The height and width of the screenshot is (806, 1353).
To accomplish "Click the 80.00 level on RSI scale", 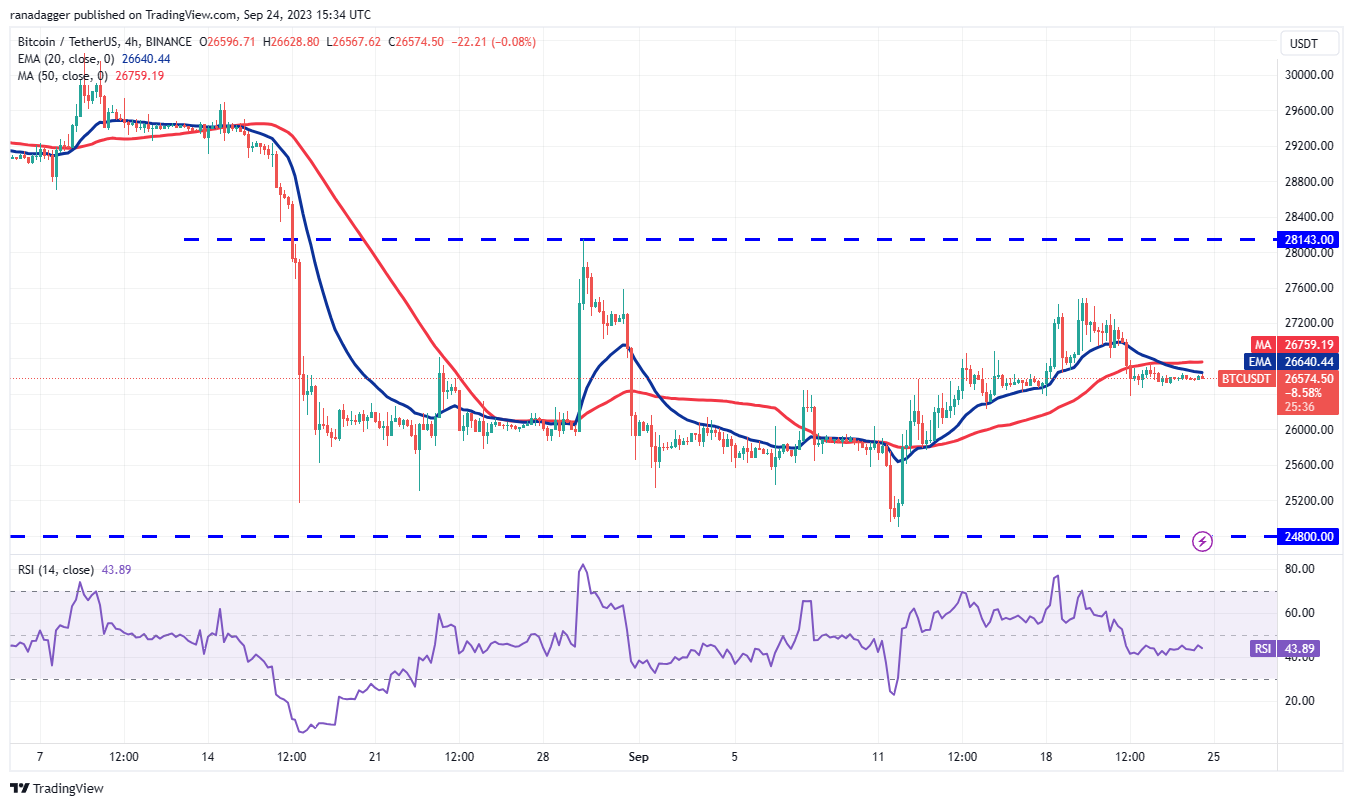I will (x=1299, y=569).
